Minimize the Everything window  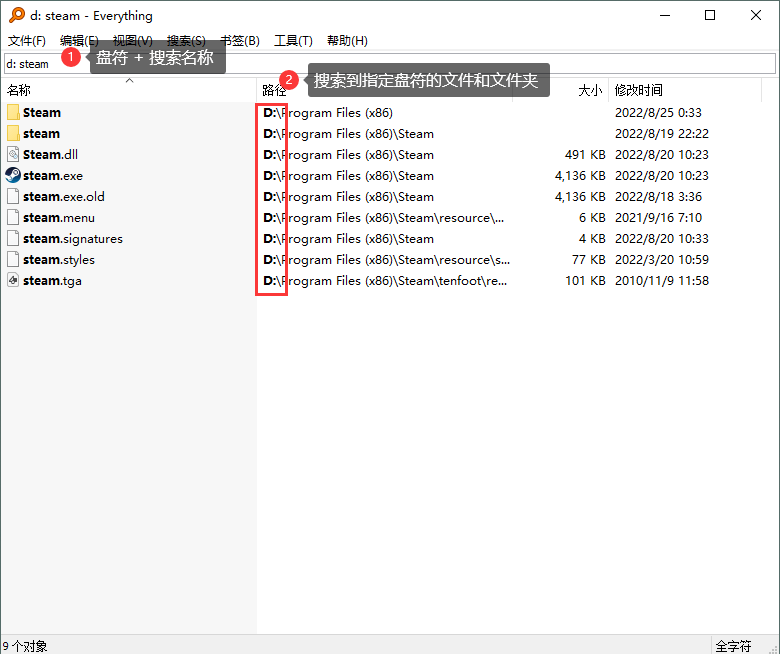pyautogui.click(x=665, y=15)
